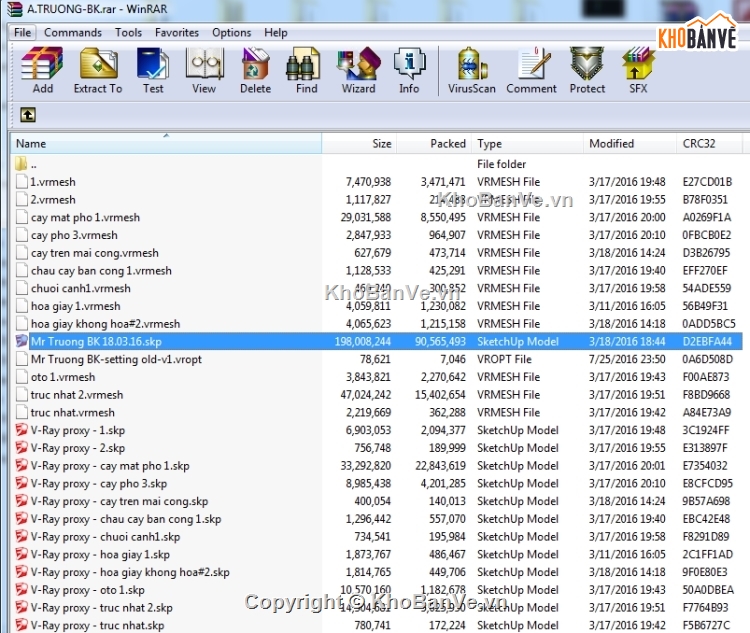This screenshot has height=633, width=750.
Task: Click the icon of V-Ray proxy - 1.skp
Action: coord(22,430)
